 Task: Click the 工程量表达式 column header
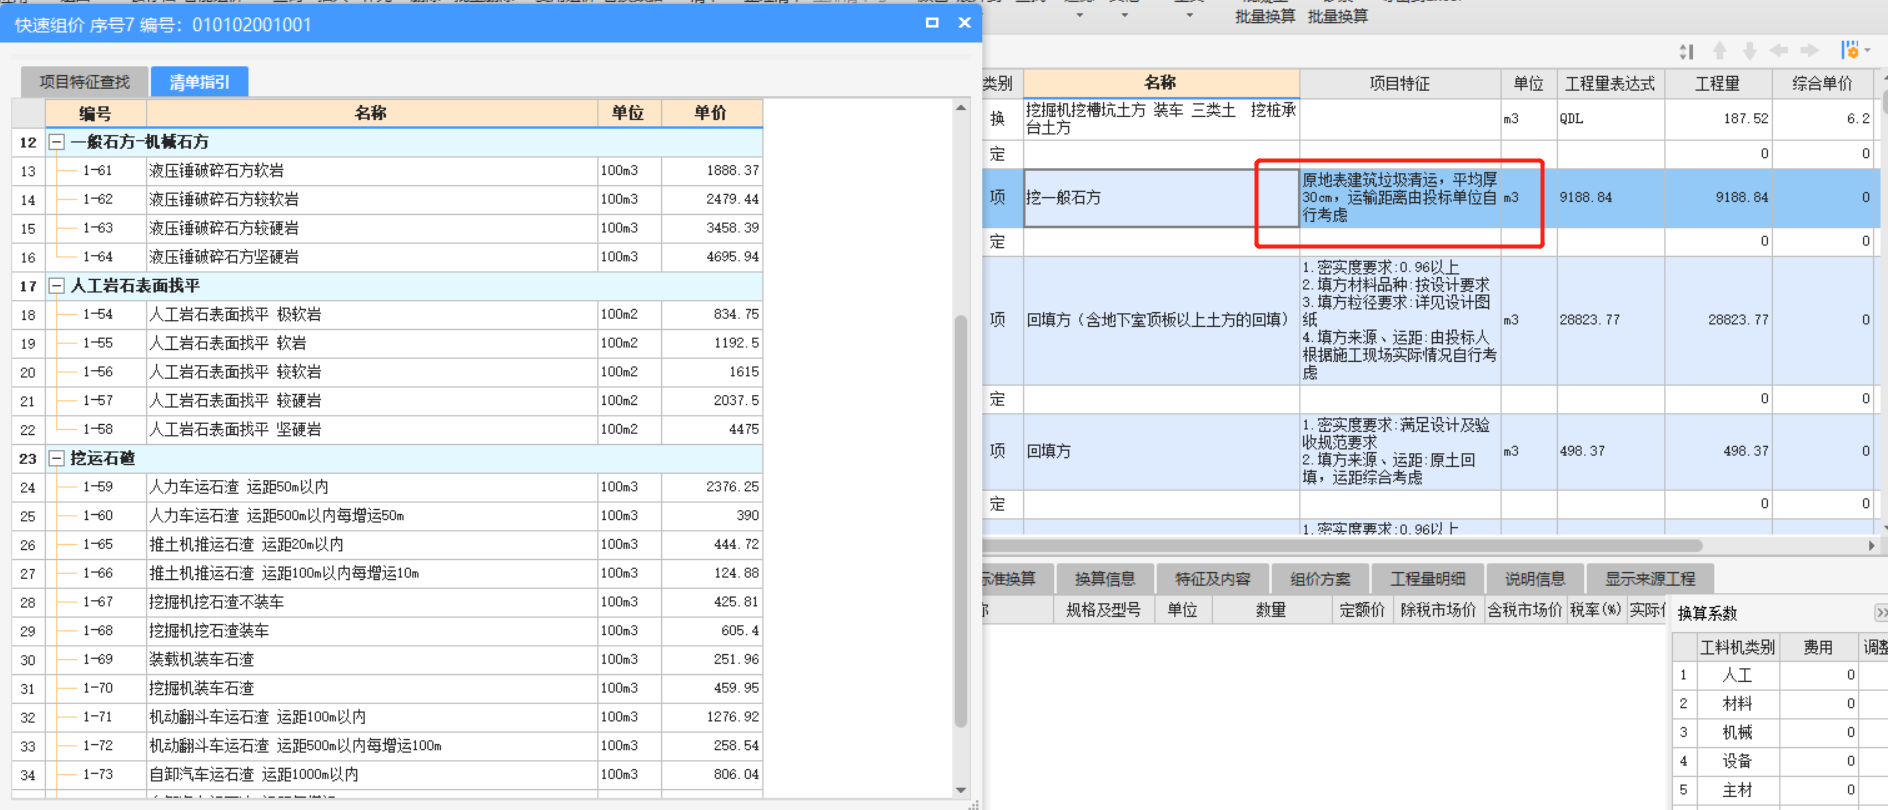click(x=1610, y=84)
